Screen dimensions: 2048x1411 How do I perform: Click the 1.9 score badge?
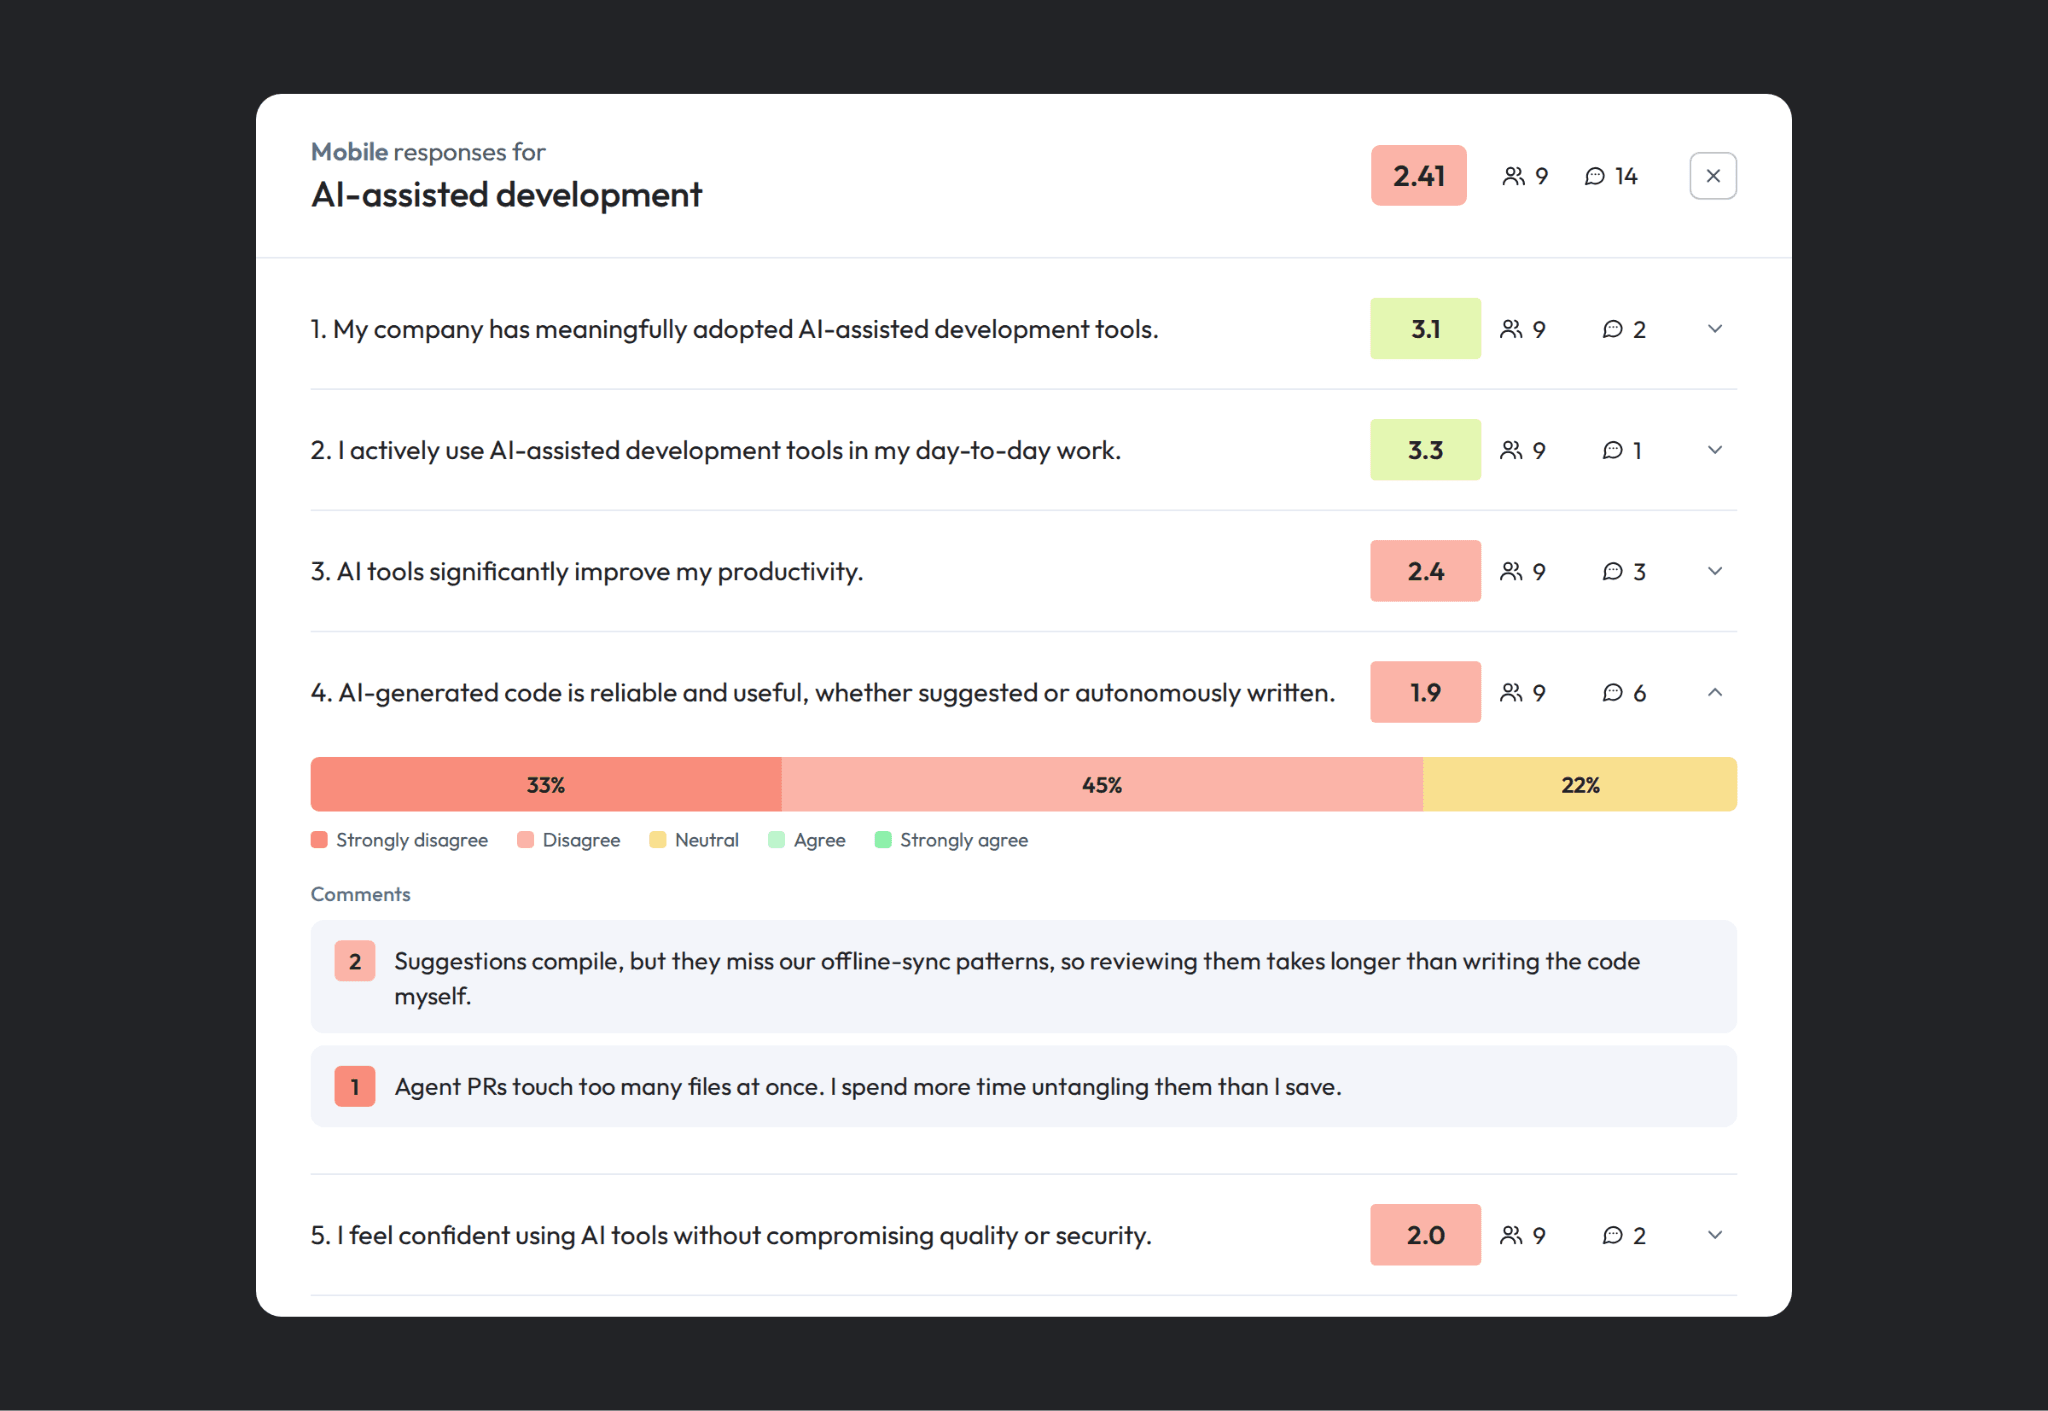[1425, 692]
